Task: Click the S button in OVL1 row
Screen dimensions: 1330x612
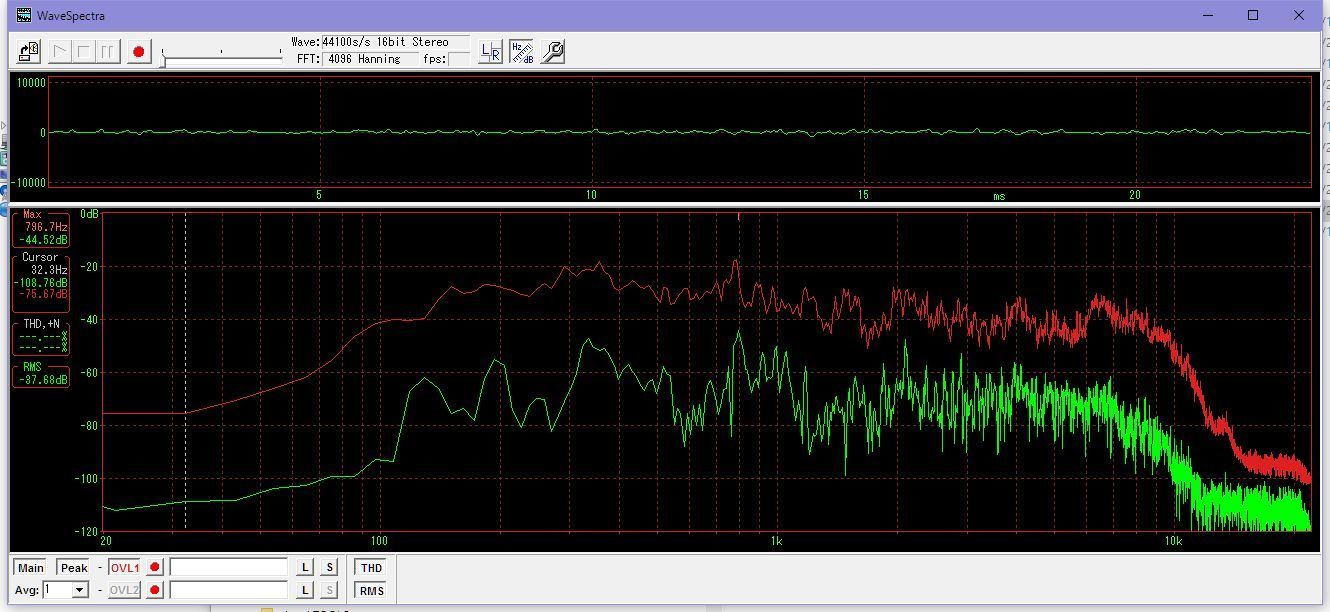Action: coord(329,568)
